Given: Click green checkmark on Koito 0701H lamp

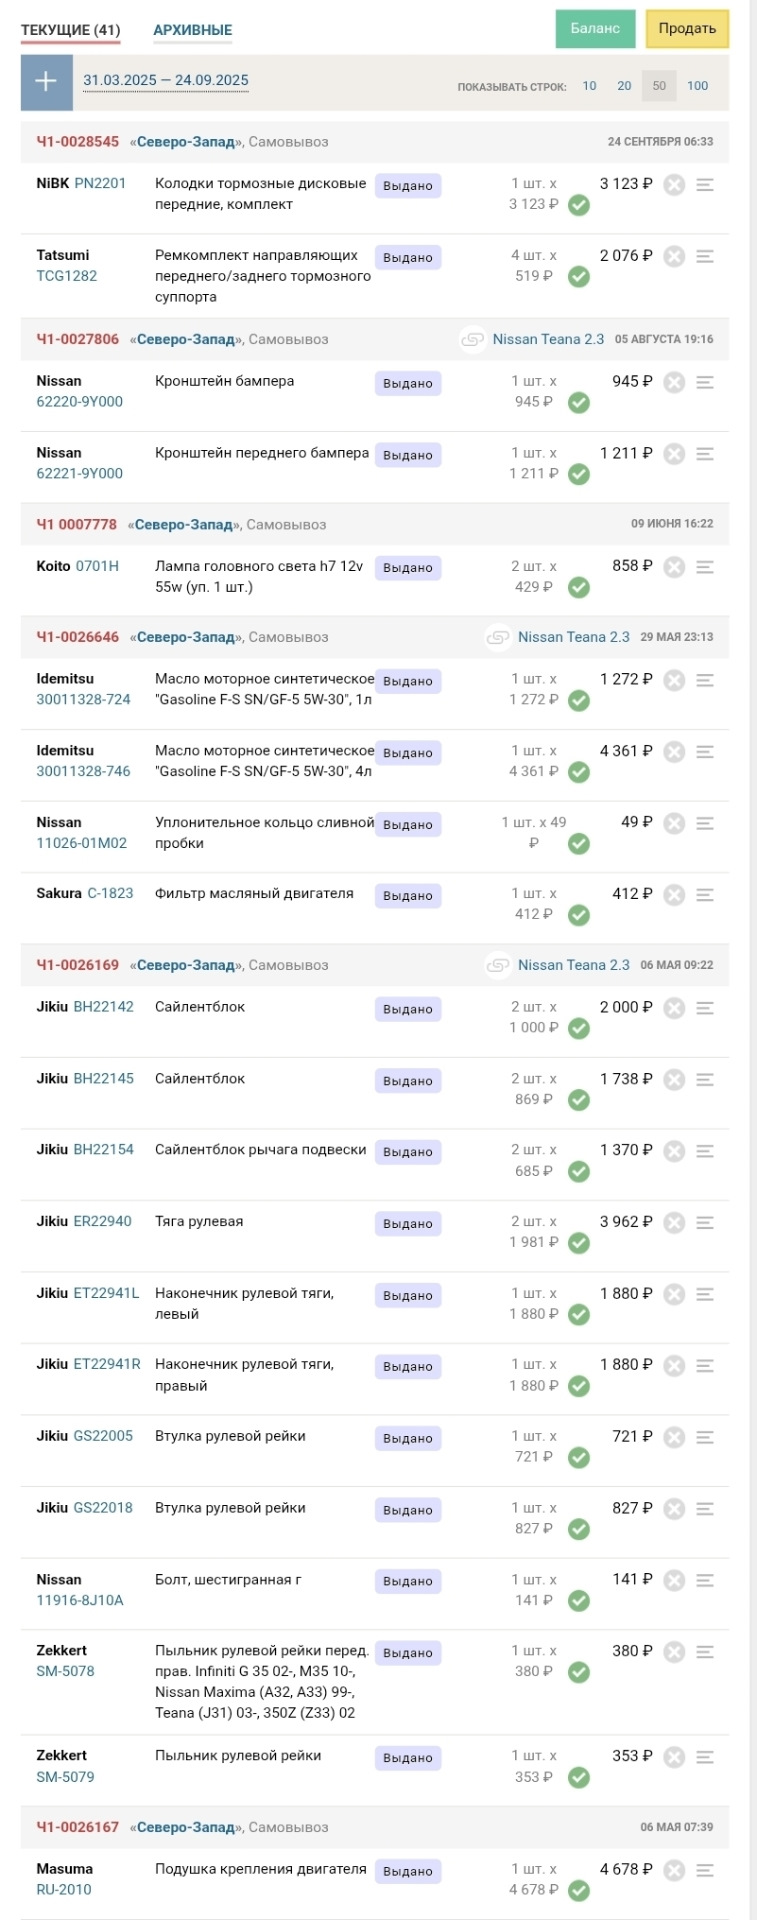Looking at the screenshot, I should [579, 588].
